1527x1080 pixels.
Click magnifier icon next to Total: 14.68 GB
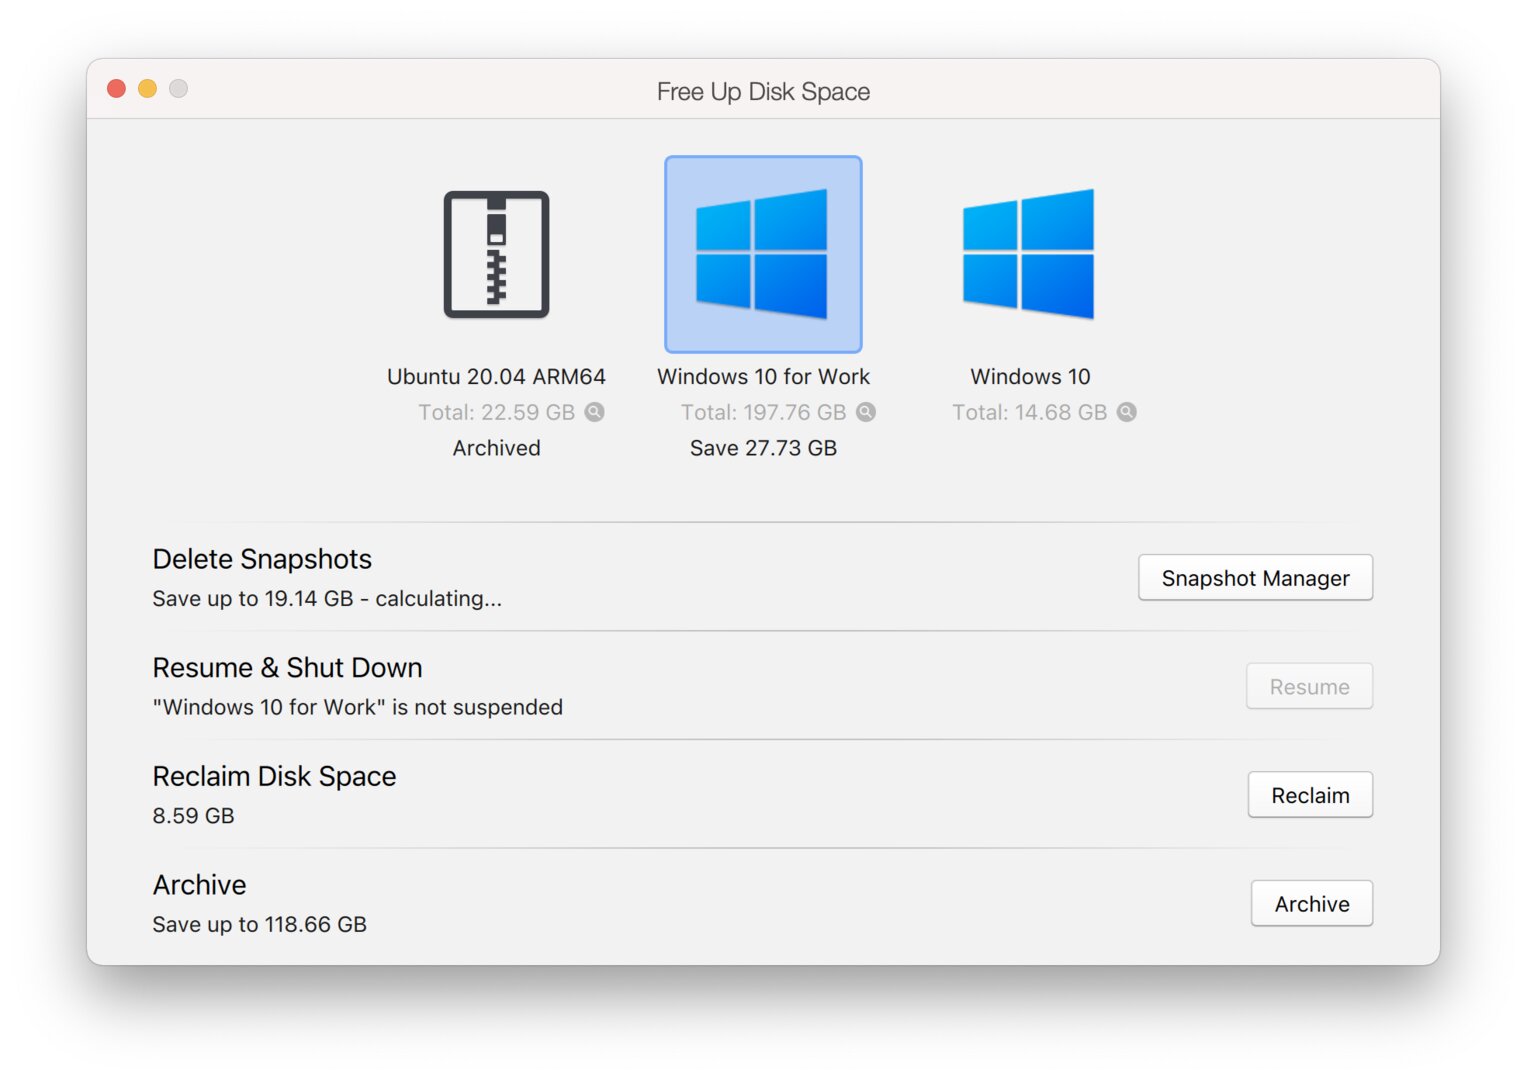pyautogui.click(x=1127, y=412)
